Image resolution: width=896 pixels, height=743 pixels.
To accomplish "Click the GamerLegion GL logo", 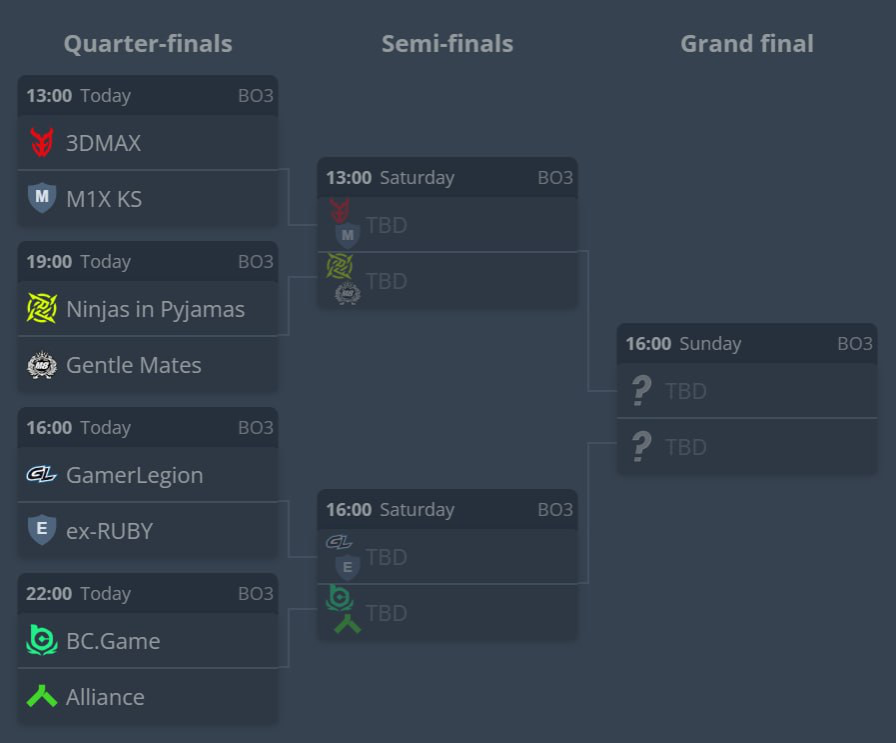I will (x=41, y=475).
